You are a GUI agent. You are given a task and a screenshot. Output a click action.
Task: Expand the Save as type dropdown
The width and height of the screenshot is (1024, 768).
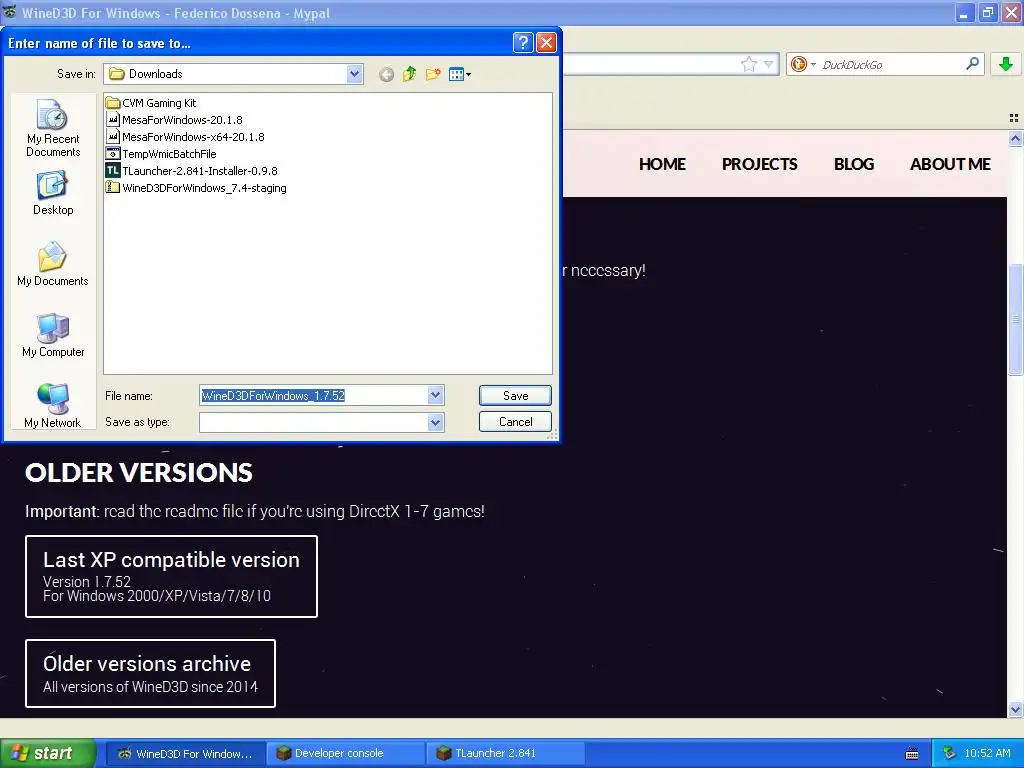[436, 423]
